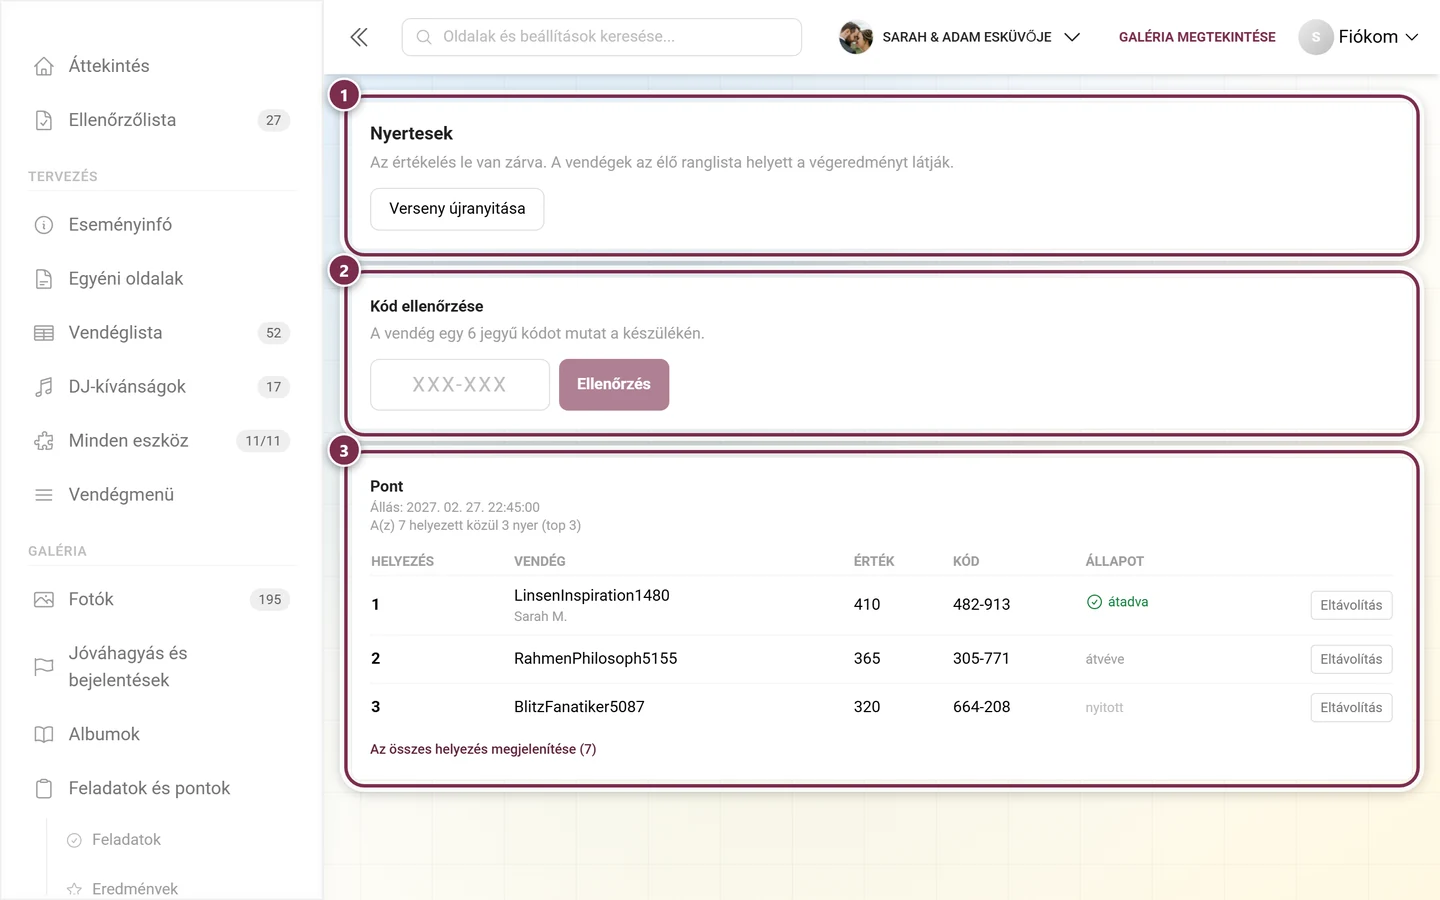The width and height of the screenshot is (1440, 900).
Task: Remove BlitzFanatiker5087 with its Eltávolítás button
Action: (1351, 707)
